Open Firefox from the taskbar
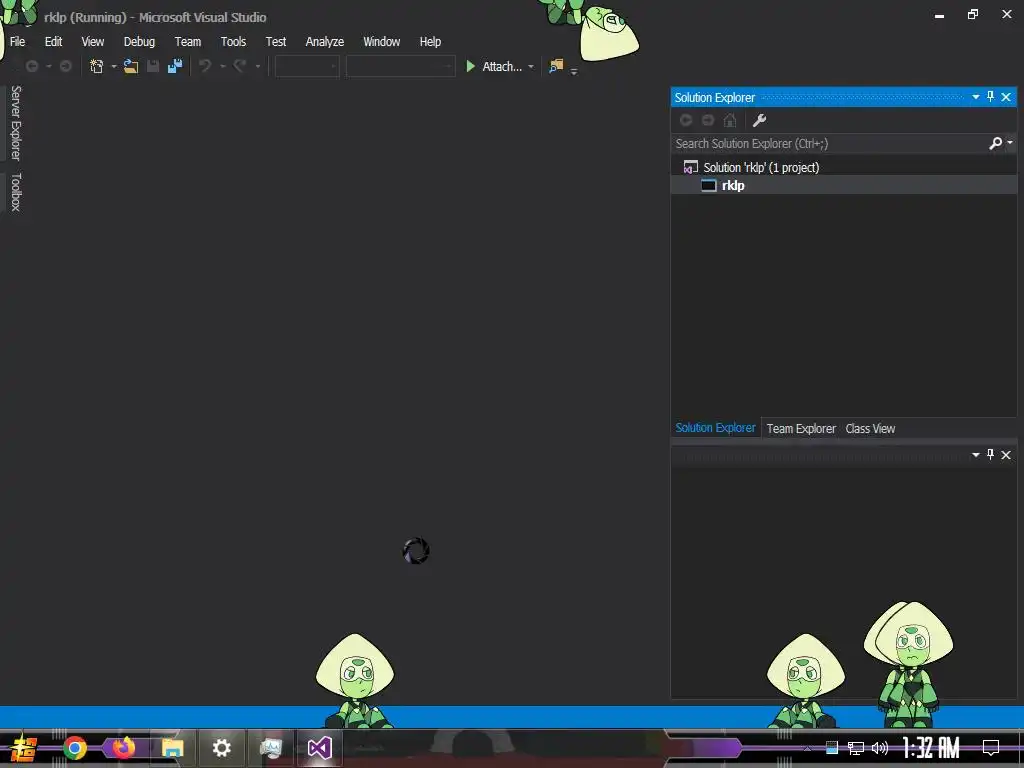 click(123, 748)
